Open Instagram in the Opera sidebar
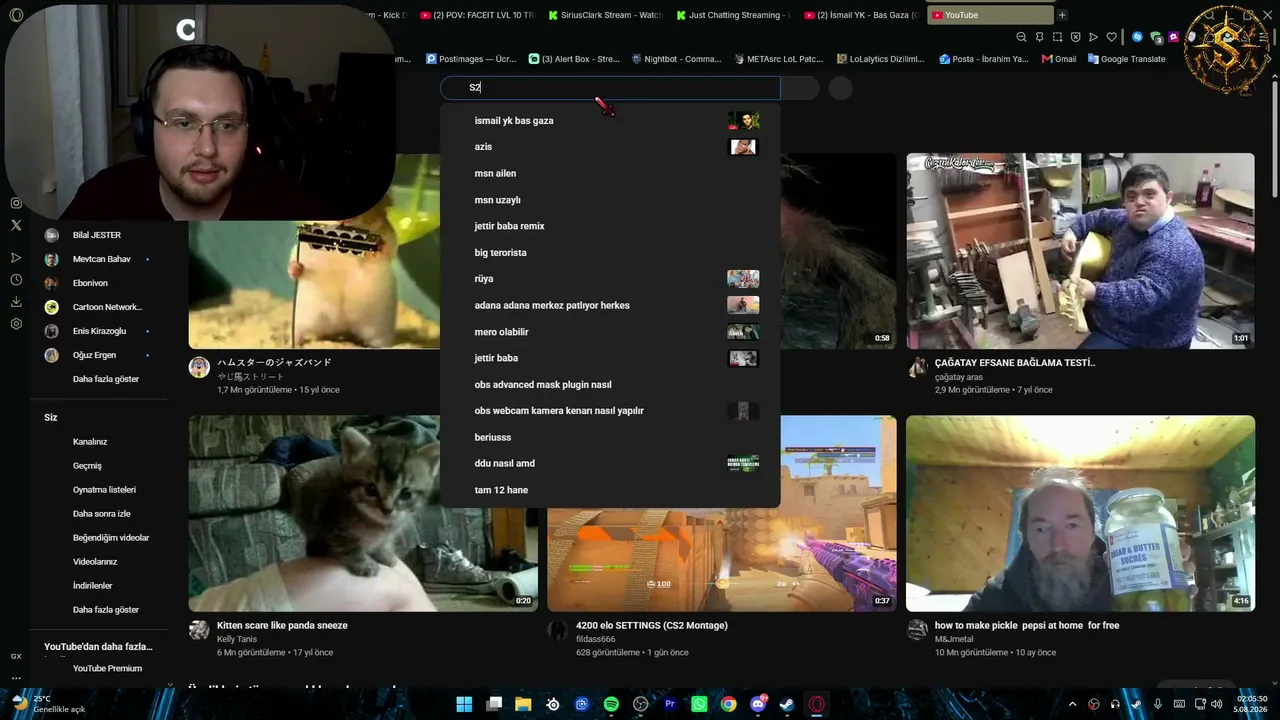 pyautogui.click(x=16, y=203)
